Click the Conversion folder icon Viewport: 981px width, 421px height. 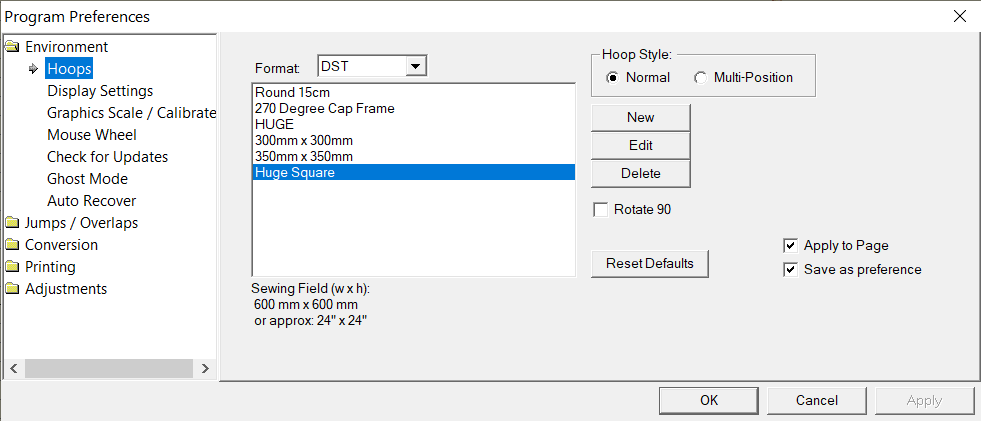13,245
